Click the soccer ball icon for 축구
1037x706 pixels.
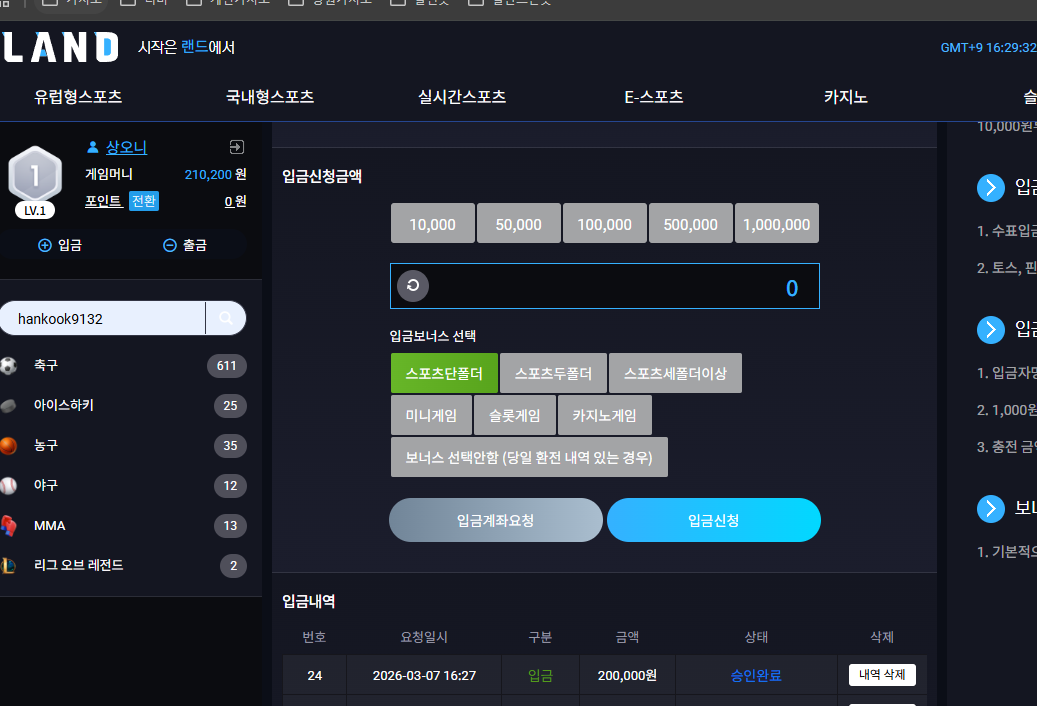click(8, 366)
